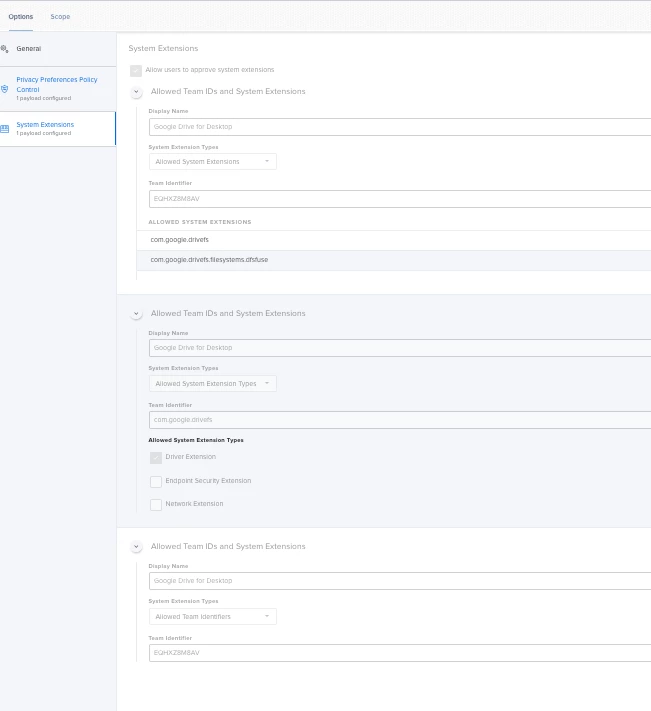The height and width of the screenshot is (711, 651).
Task: Select the com.google.drivefs.filesystems.dfsfuse row
Action: (x=394, y=260)
